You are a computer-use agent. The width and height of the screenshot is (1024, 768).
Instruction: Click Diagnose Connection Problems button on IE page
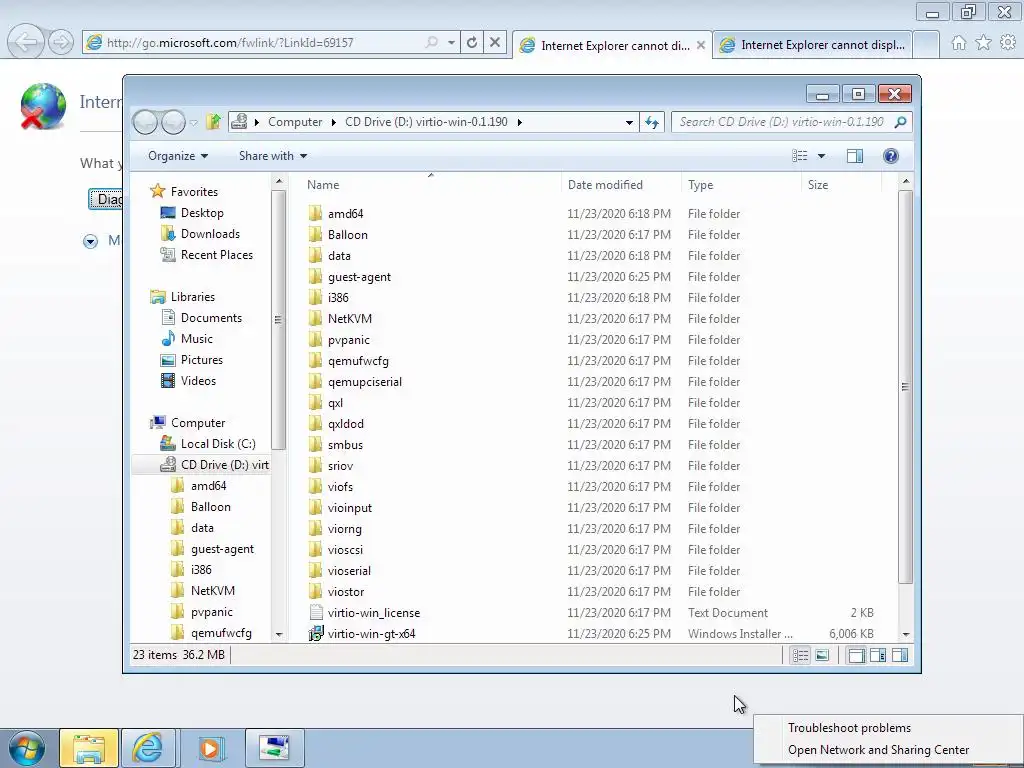click(x=106, y=199)
